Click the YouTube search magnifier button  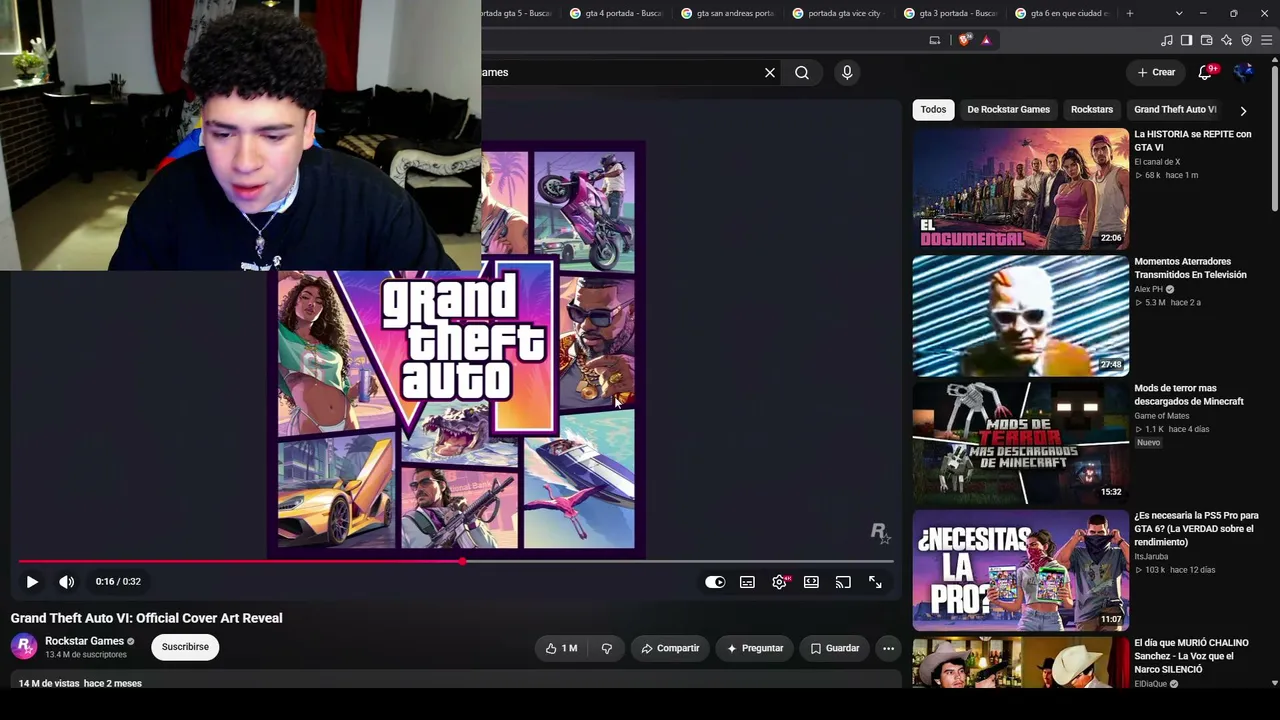tap(802, 72)
